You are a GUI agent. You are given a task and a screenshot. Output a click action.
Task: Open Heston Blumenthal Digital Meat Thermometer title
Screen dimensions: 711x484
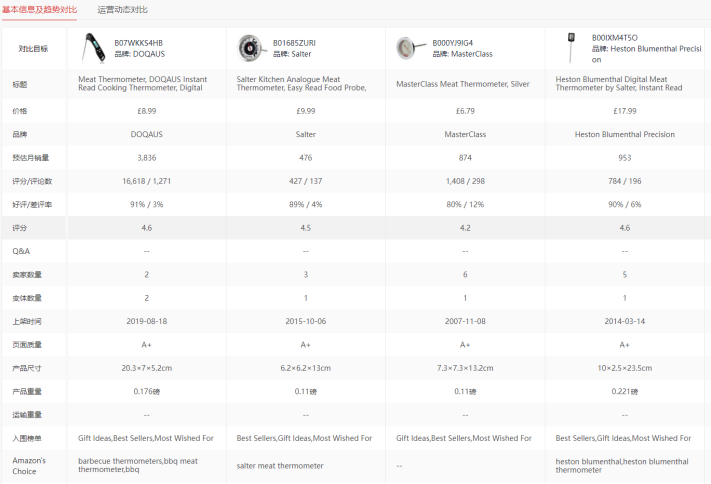618,83
